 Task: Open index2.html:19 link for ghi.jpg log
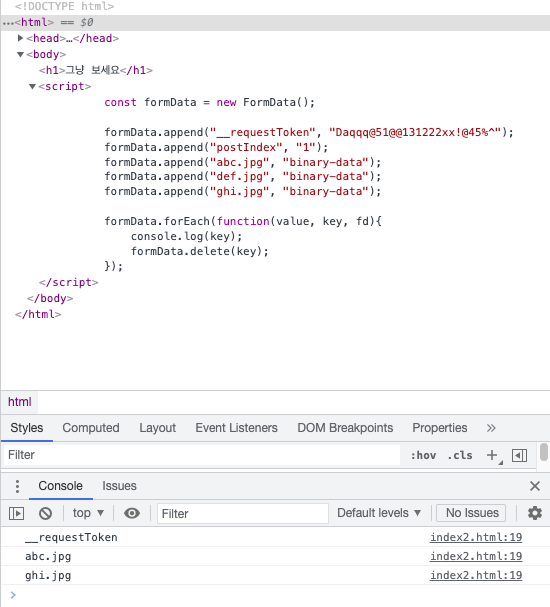(476, 575)
